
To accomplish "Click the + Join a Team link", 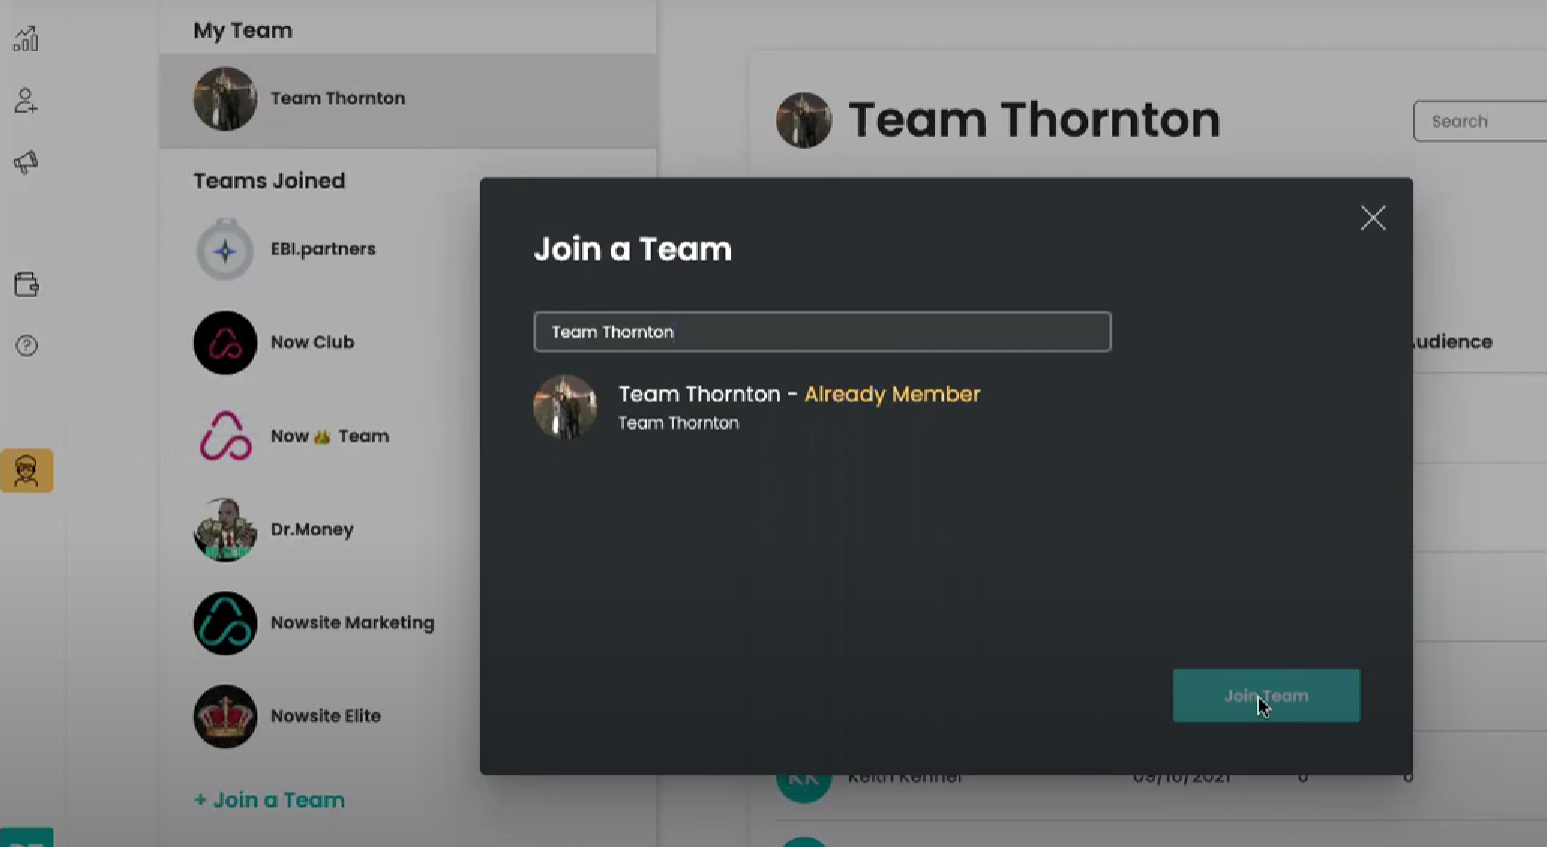I will pos(269,800).
